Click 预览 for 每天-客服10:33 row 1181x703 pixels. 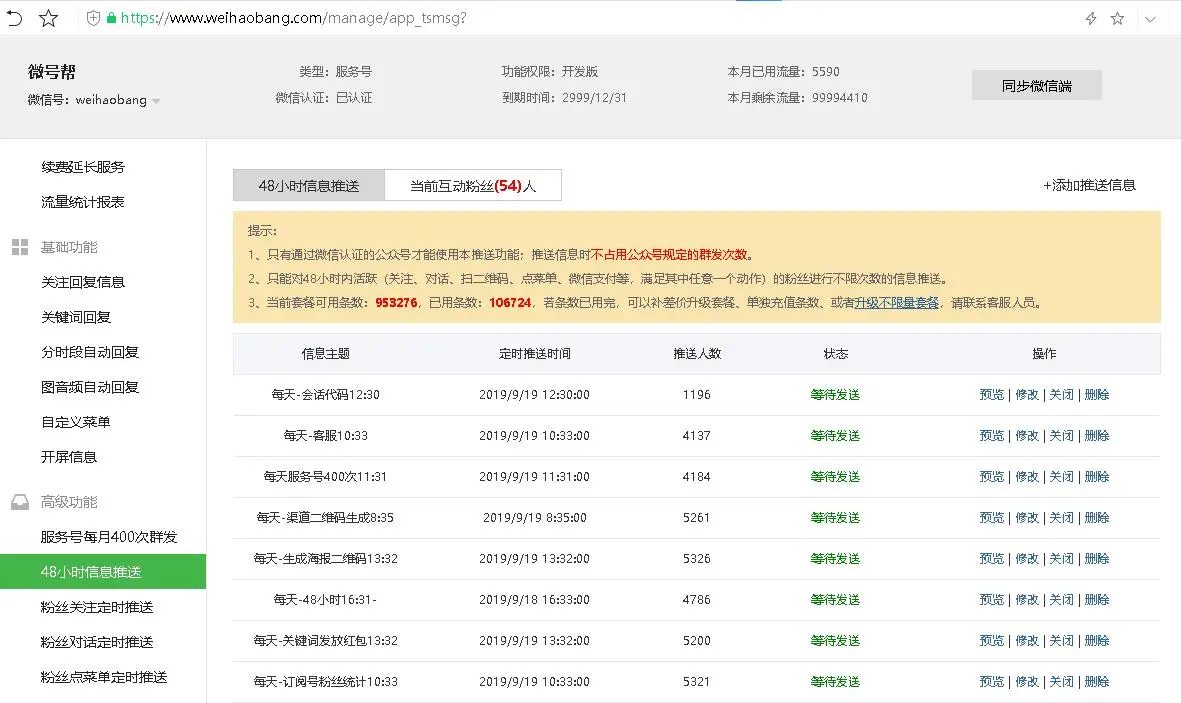pos(991,436)
